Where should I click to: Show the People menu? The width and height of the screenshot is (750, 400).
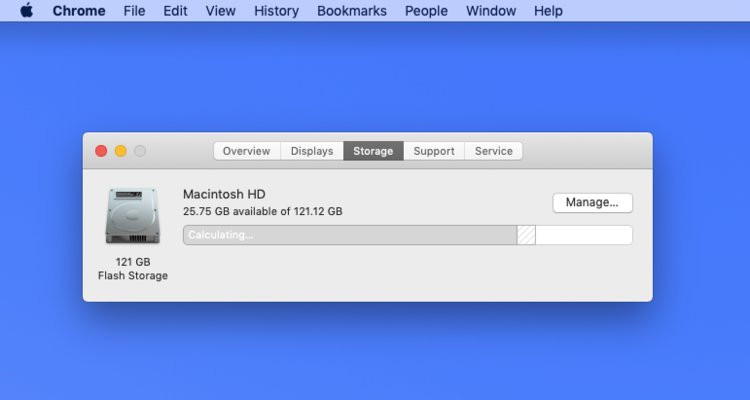coord(426,11)
